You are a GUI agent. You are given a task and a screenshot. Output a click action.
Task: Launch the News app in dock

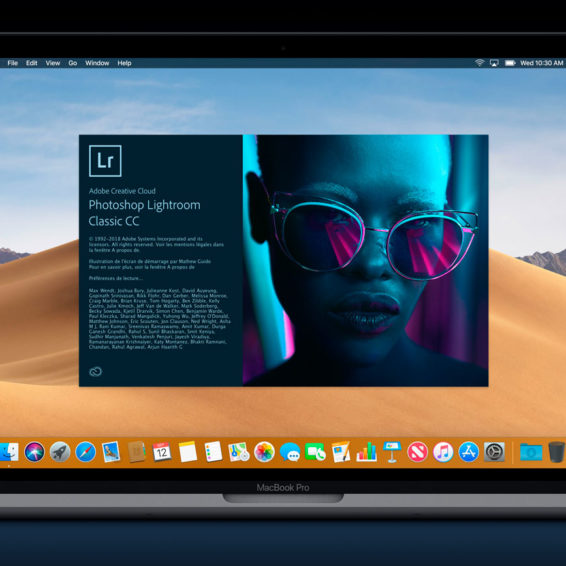click(x=418, y=452)
